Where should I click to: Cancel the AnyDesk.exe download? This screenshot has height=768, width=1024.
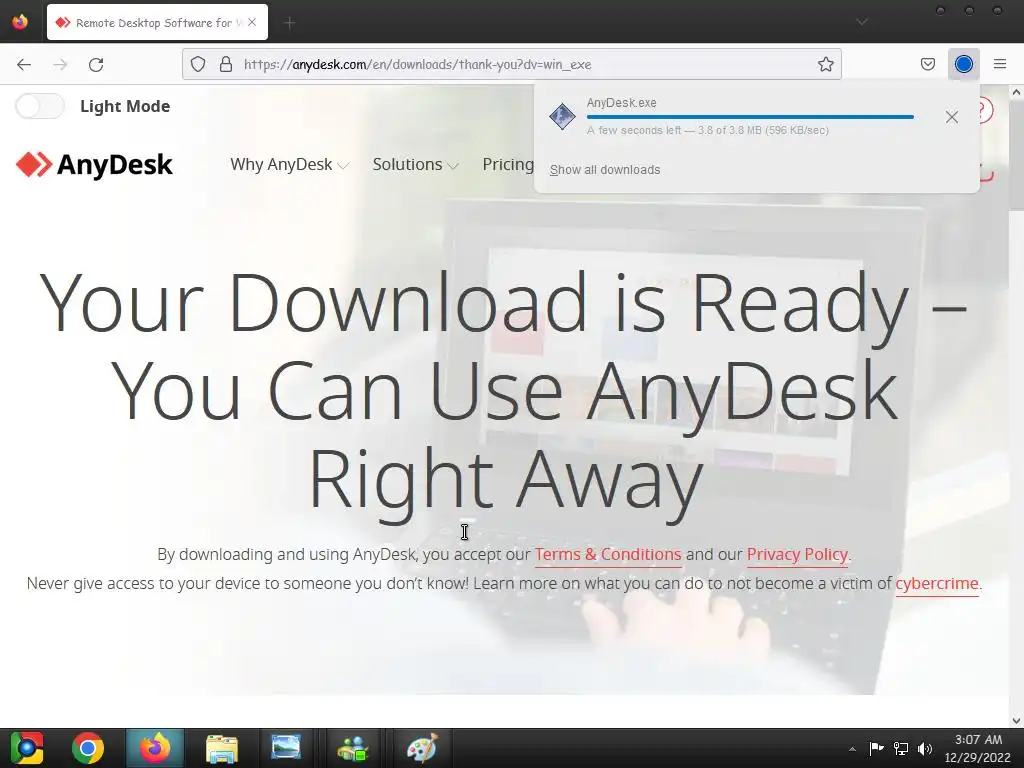(952, 117)
